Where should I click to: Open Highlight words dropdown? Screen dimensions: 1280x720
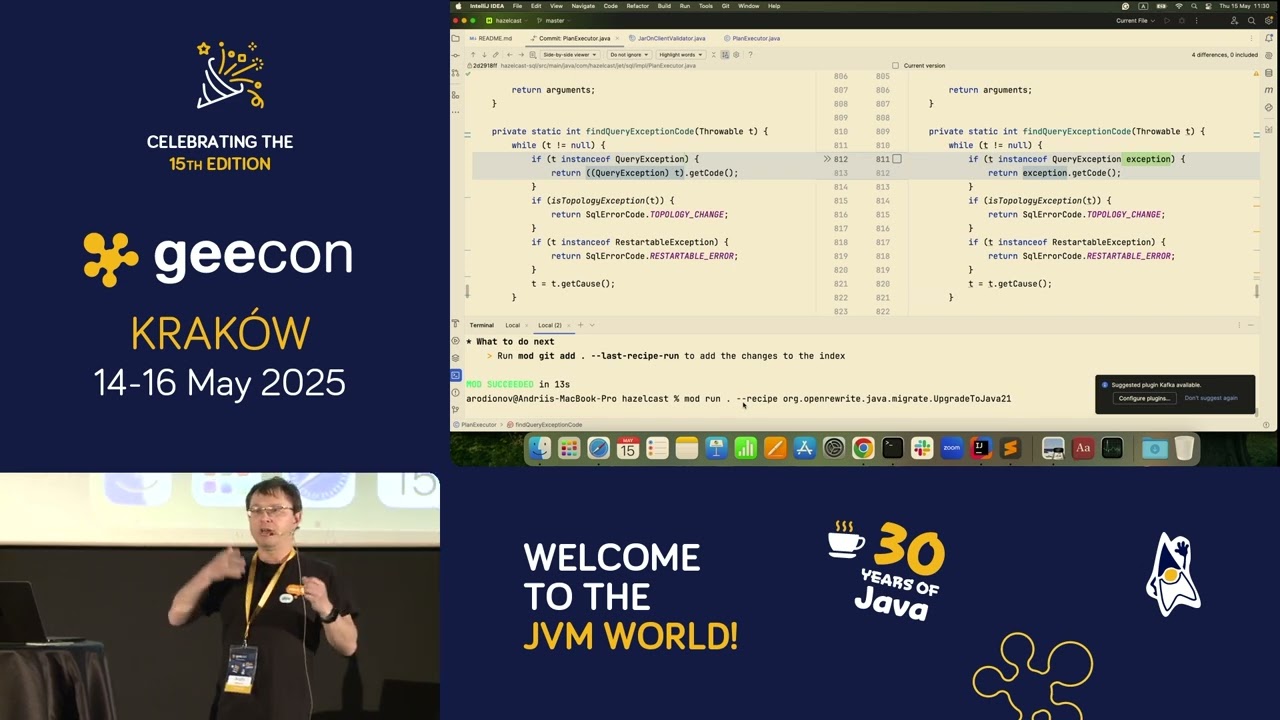(x=680, y=55)
